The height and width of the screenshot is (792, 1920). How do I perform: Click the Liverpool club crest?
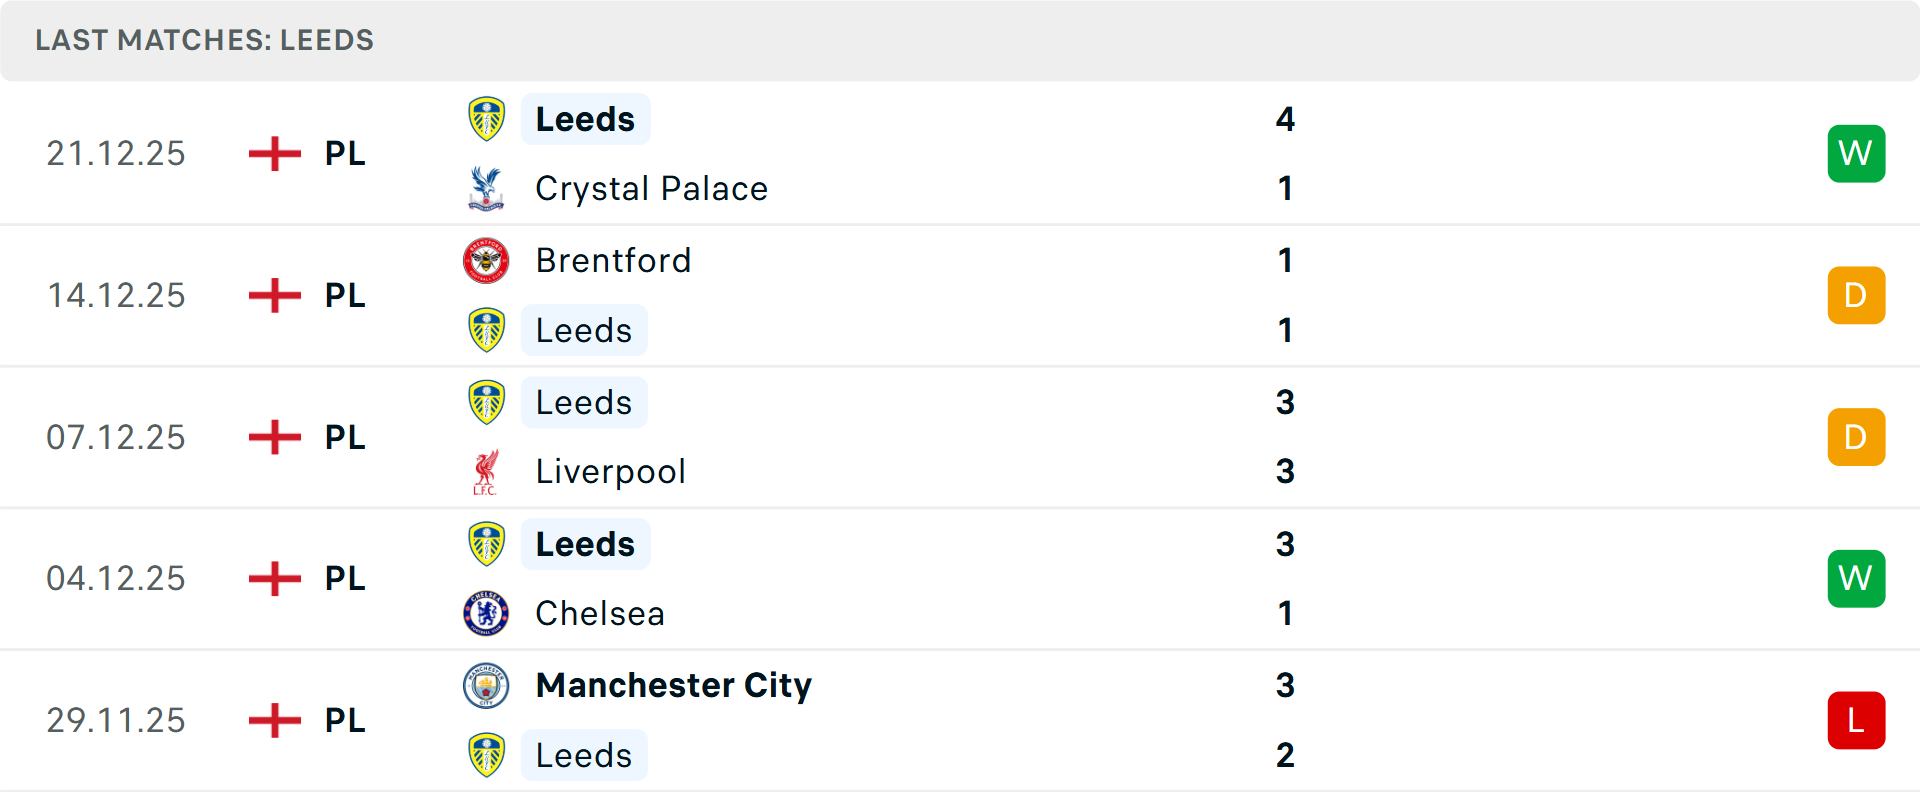point(486,472)
